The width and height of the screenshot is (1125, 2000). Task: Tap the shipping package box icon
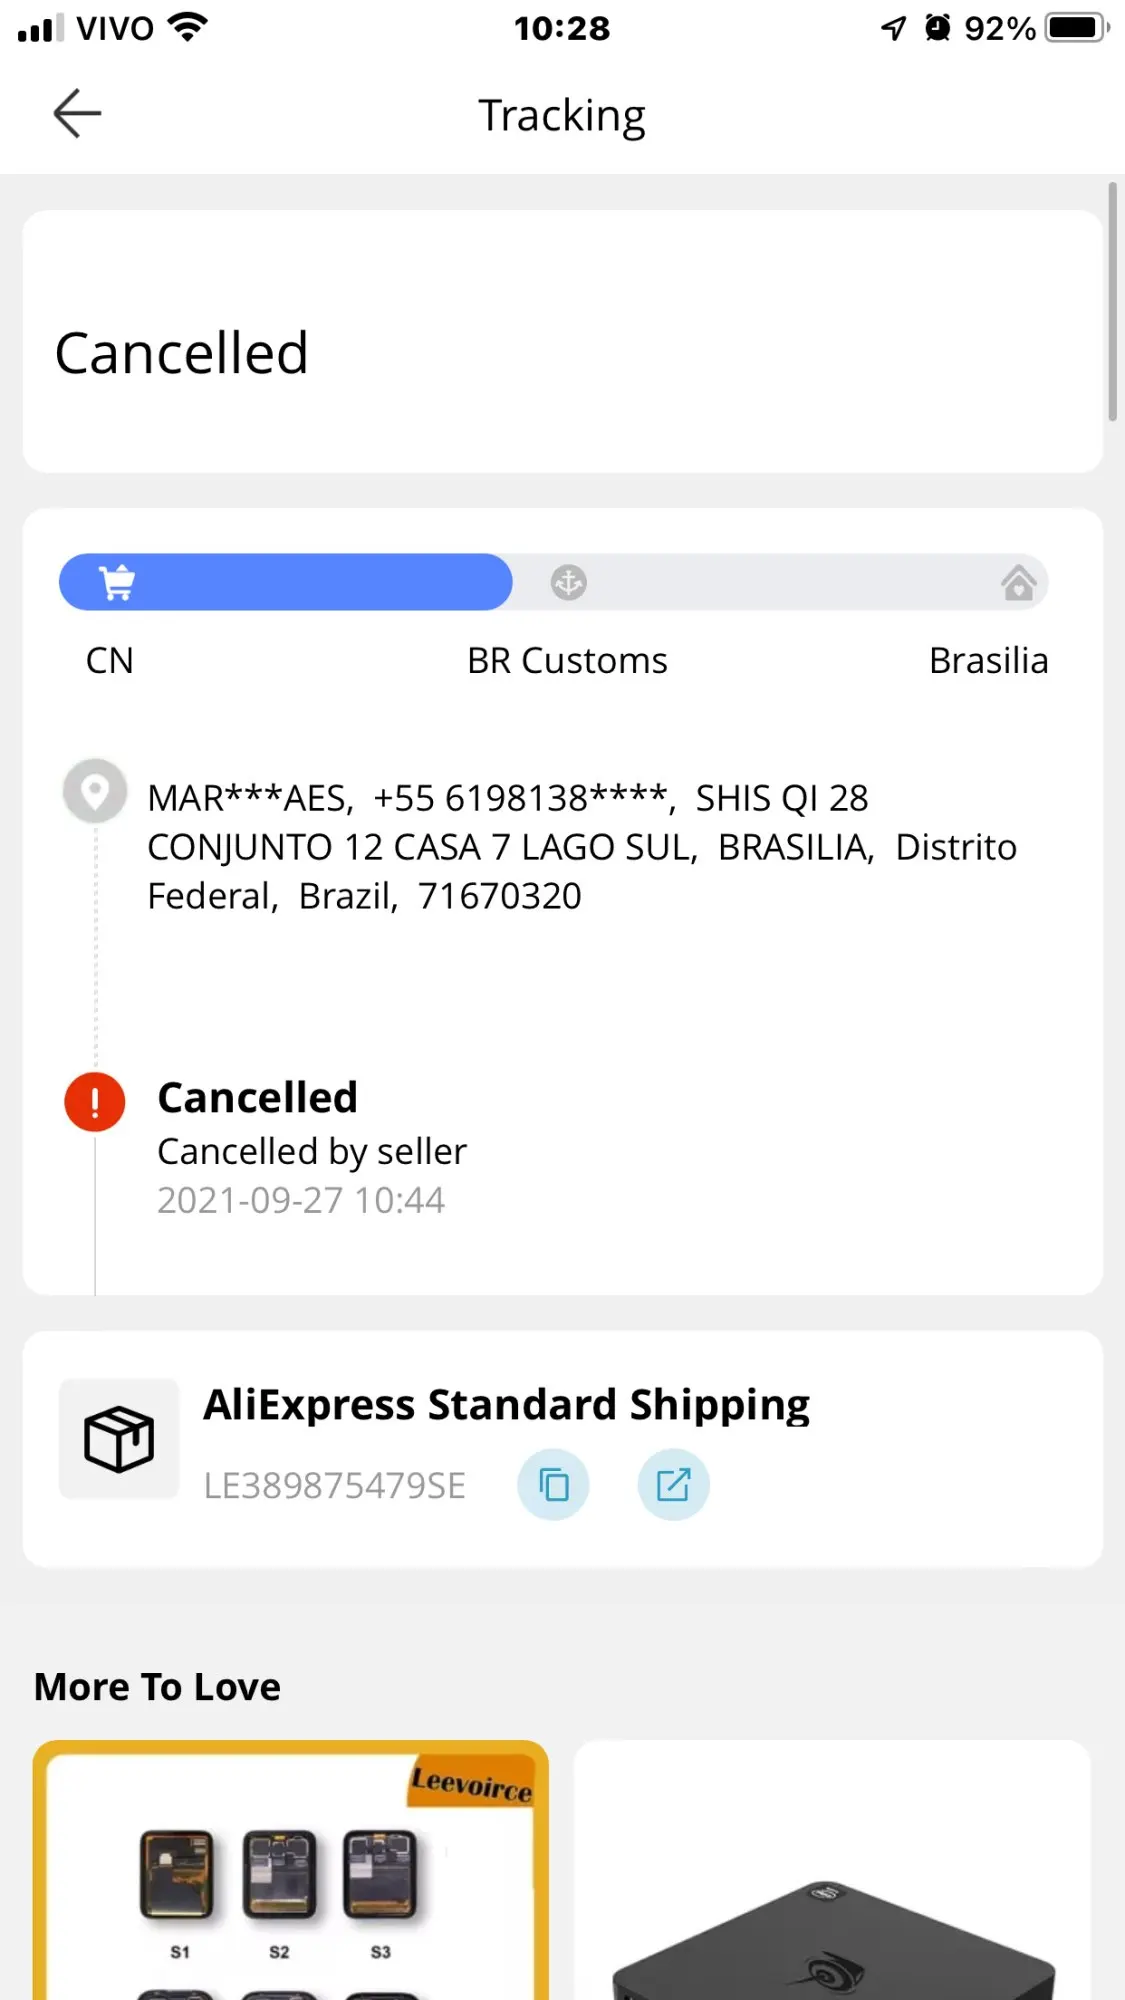pyautogui.click(x=119, y=1439)
